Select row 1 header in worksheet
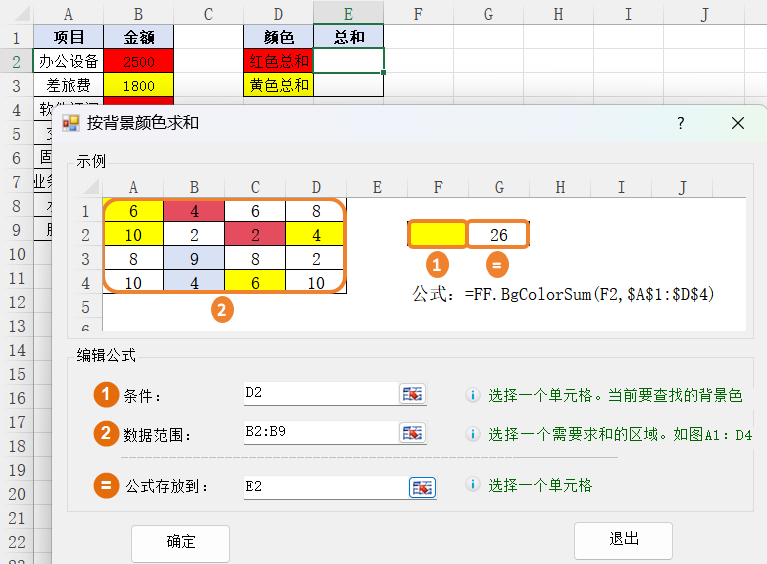The image size is (767, 564). [x=16, y=37]
